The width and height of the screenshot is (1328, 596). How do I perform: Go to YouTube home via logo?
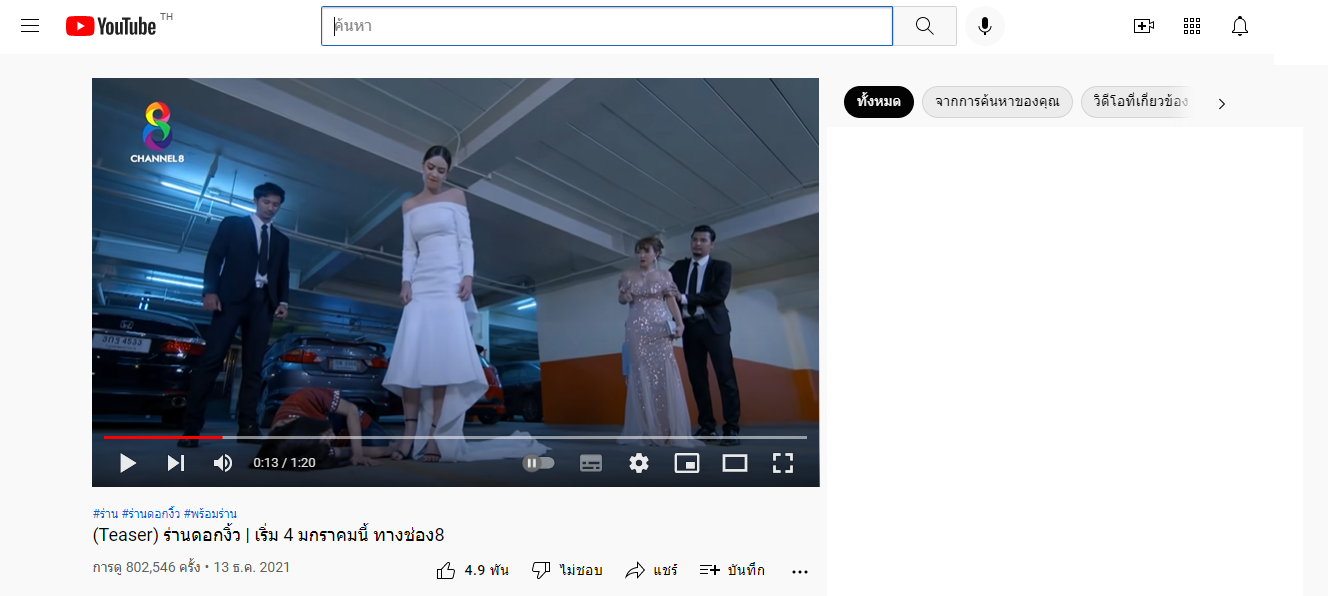point(111,26)
